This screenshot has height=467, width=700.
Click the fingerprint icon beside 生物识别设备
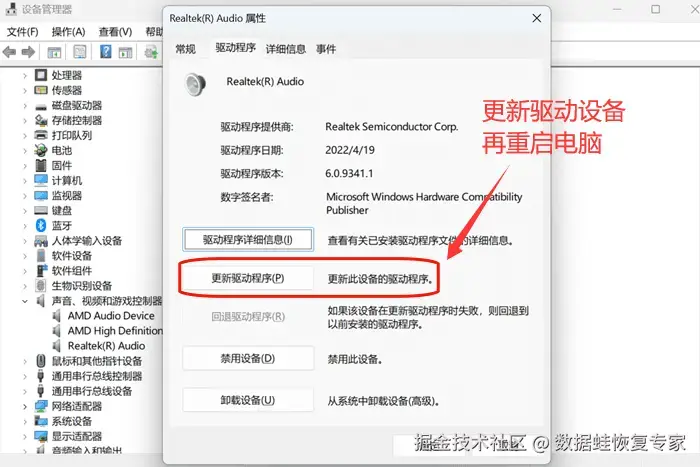click(x=41, y=286)
